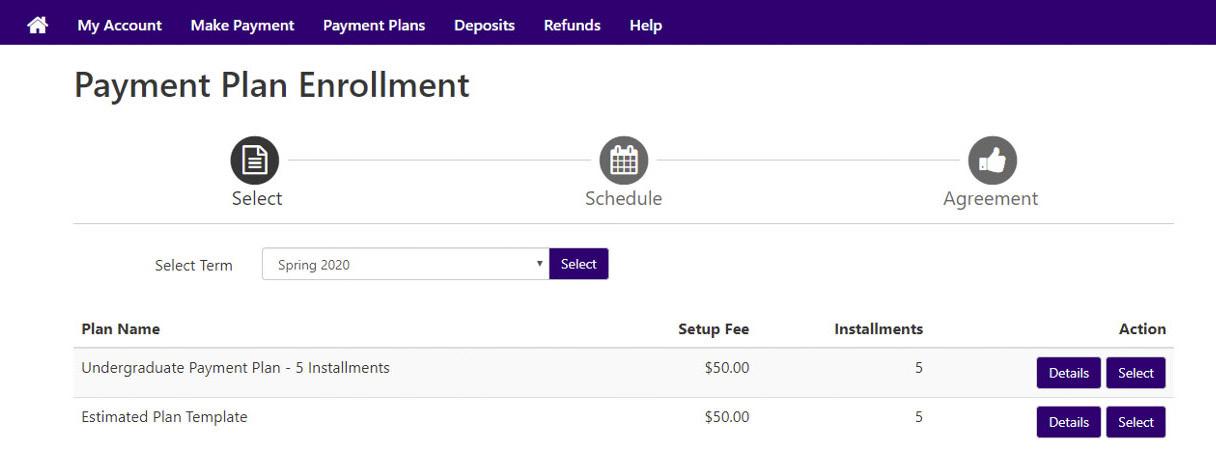The height and width of the screenshot is (472, 1216).
Task: Click the Select step document icon
Action: 255,160
